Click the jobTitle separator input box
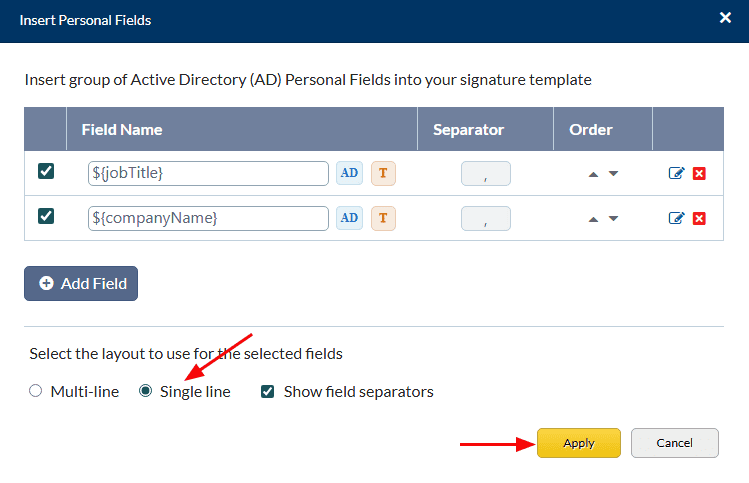 tap(485, 174)
